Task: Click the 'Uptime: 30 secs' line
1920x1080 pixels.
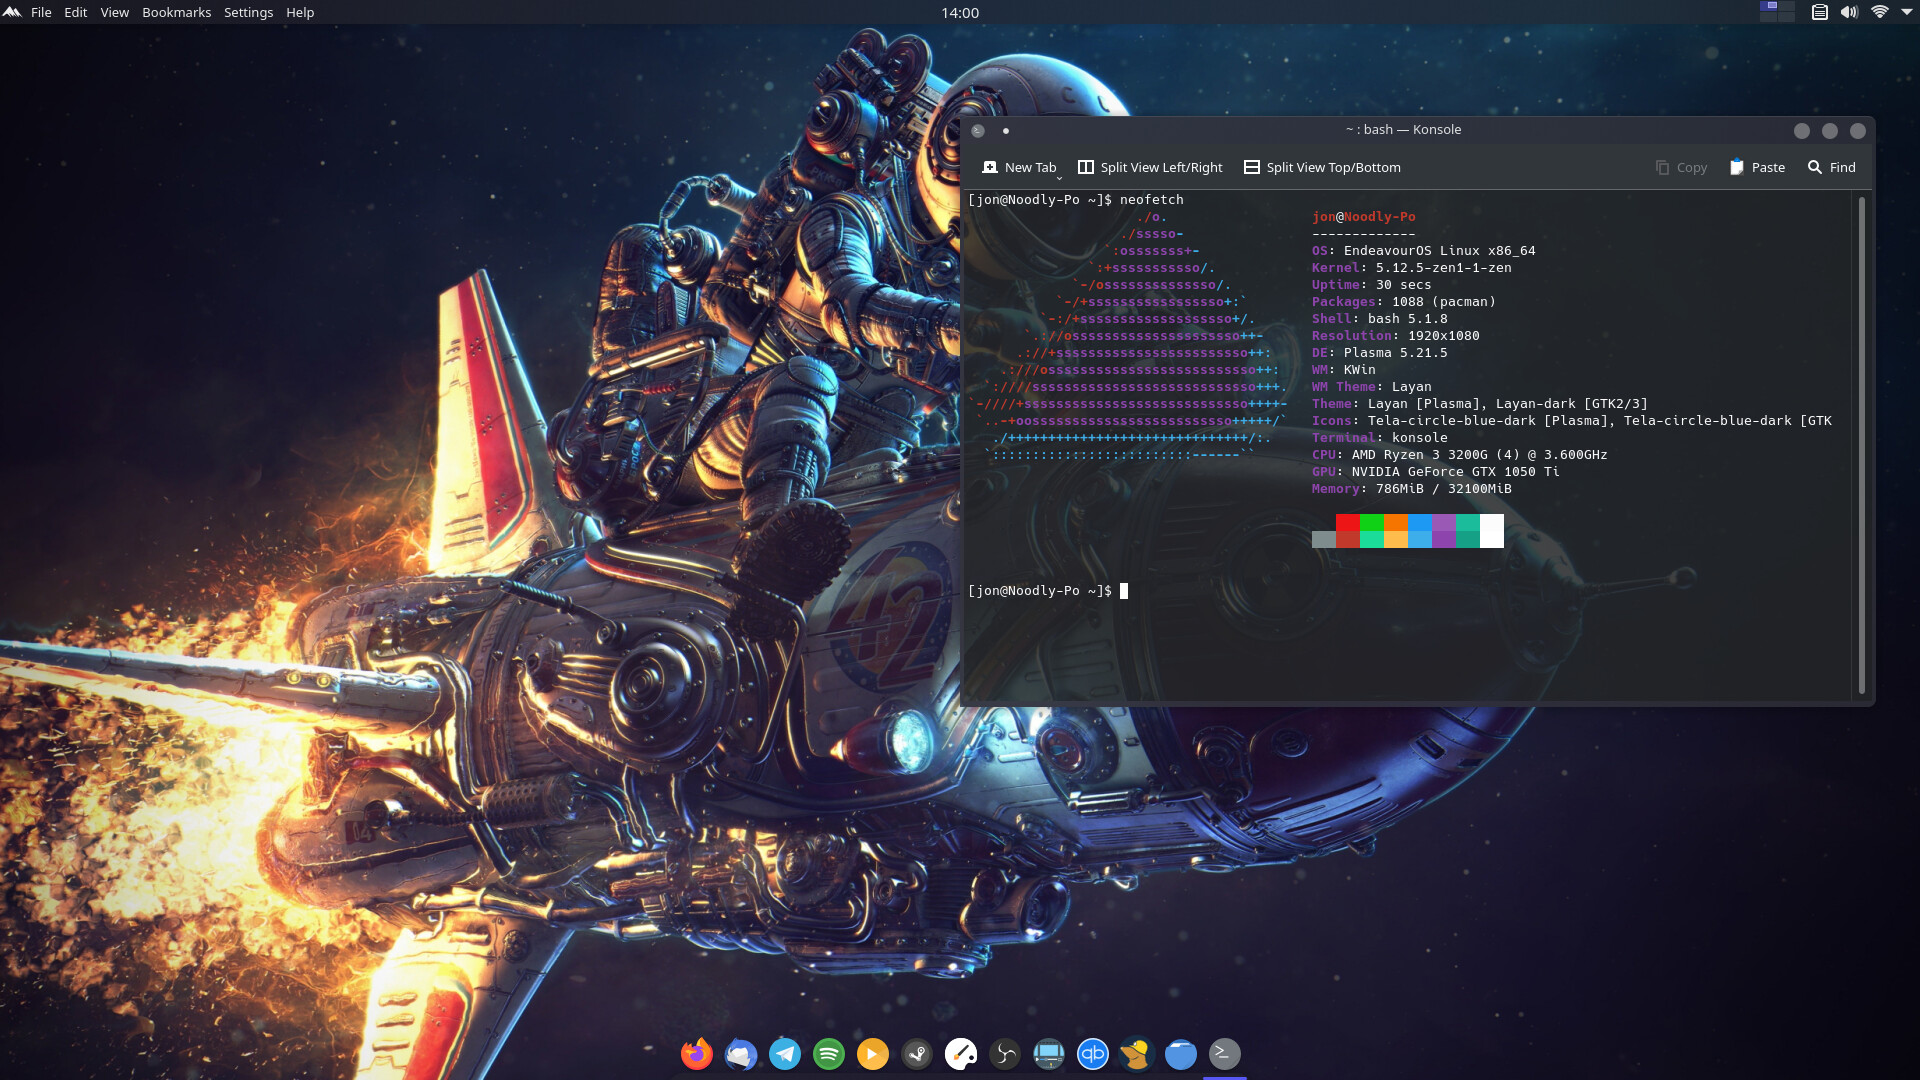Action: [x=1371, y=285]
